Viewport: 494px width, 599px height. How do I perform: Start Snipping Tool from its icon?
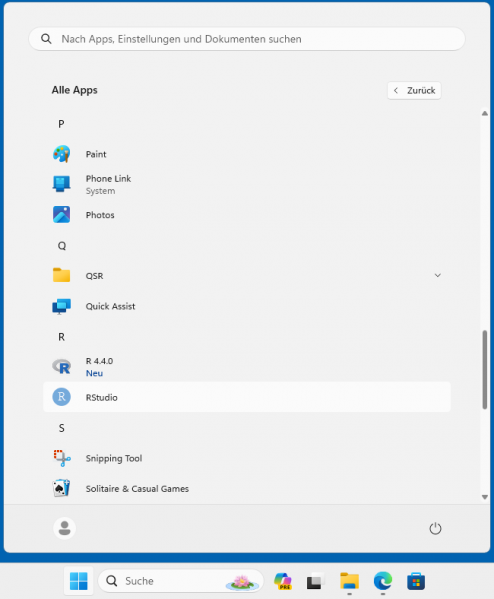(x=62, y=458)
